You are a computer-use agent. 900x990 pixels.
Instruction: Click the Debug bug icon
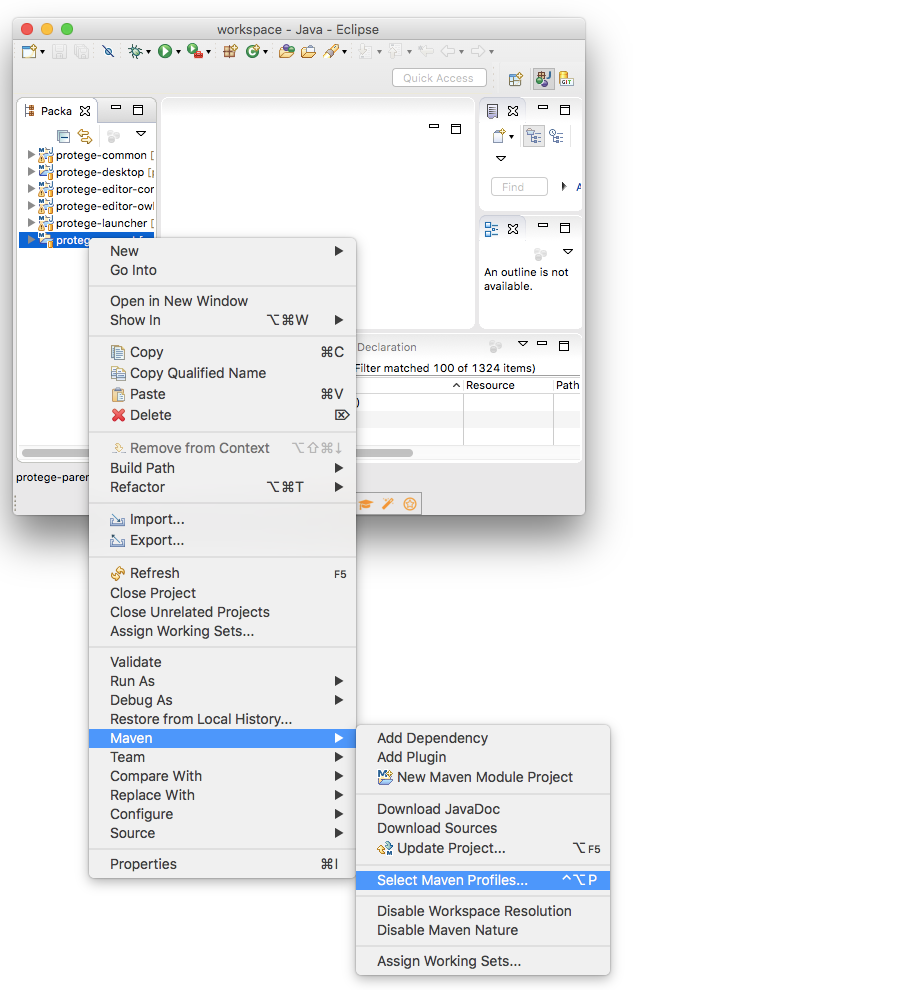tap(135, 51)
